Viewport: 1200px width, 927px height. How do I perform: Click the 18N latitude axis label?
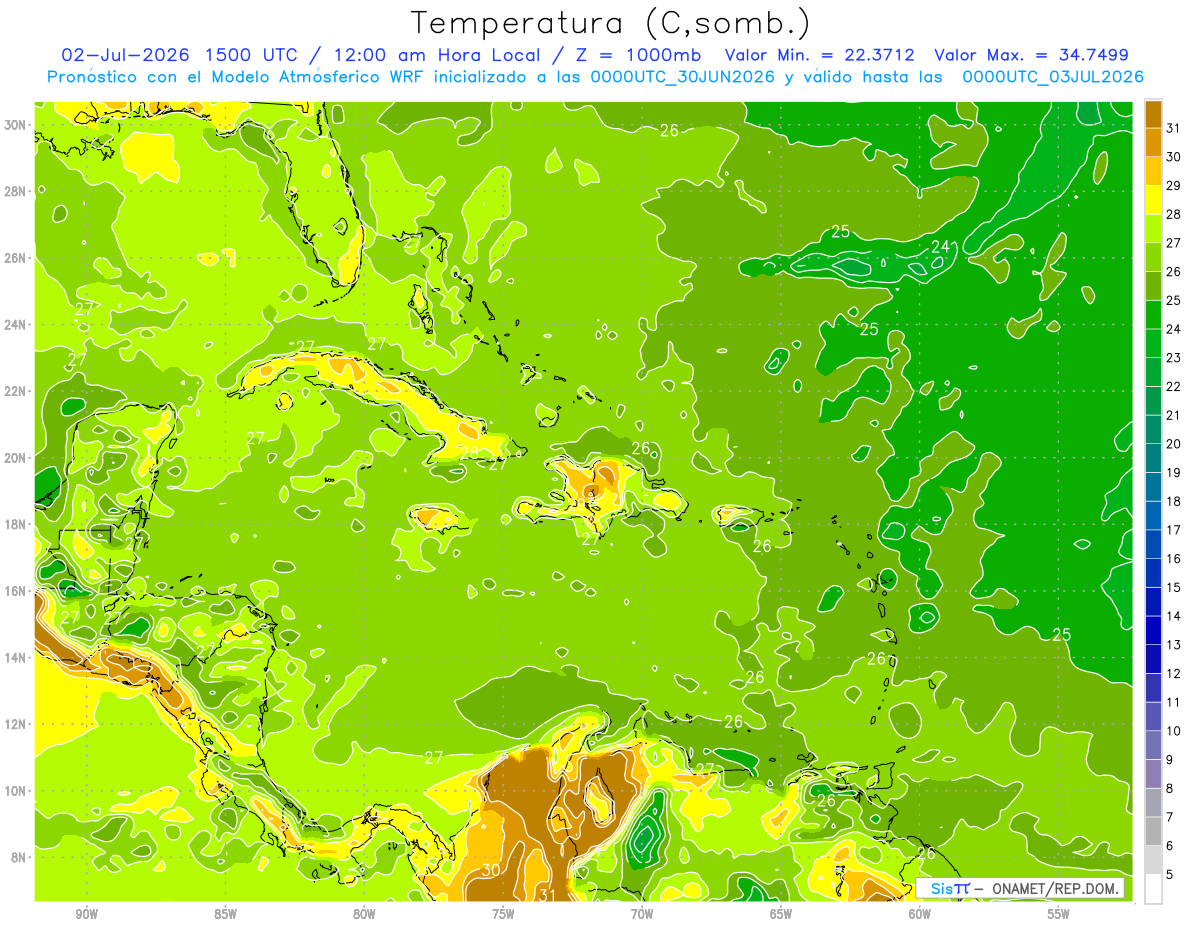pyautogui.click(x=15, y=524)
